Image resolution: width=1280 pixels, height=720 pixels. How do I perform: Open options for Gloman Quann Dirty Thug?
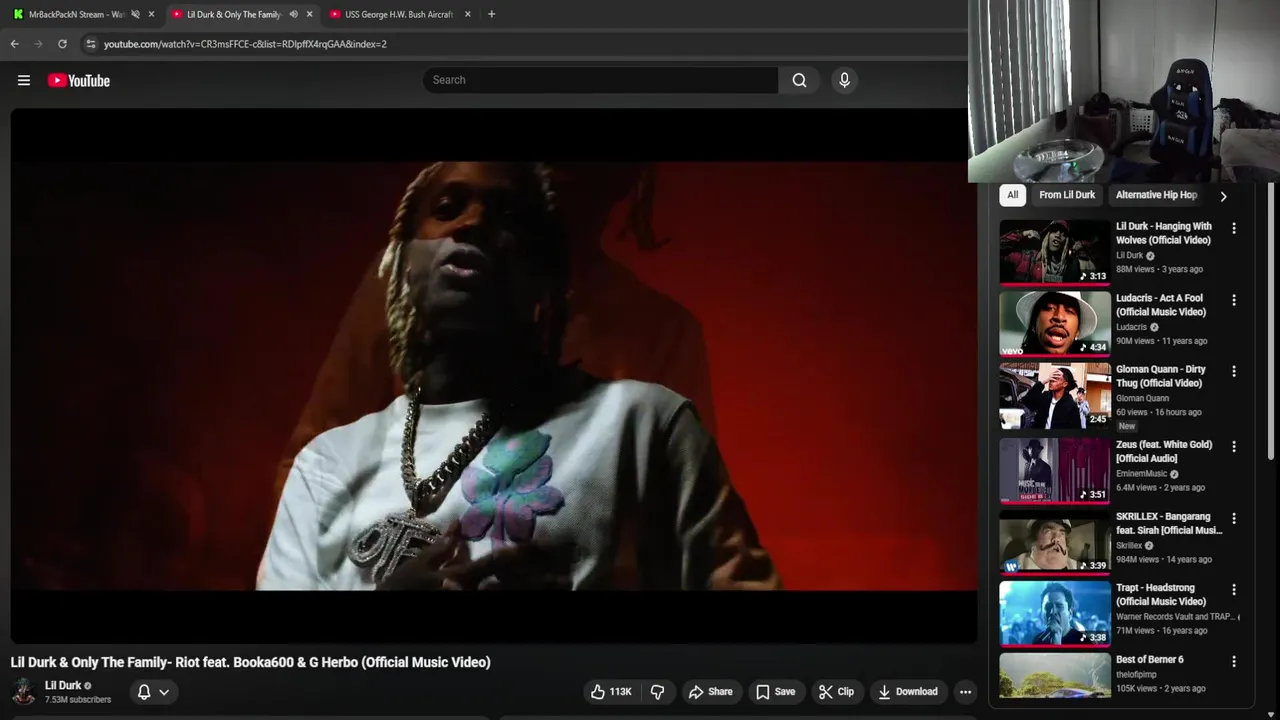(1234, 371)
